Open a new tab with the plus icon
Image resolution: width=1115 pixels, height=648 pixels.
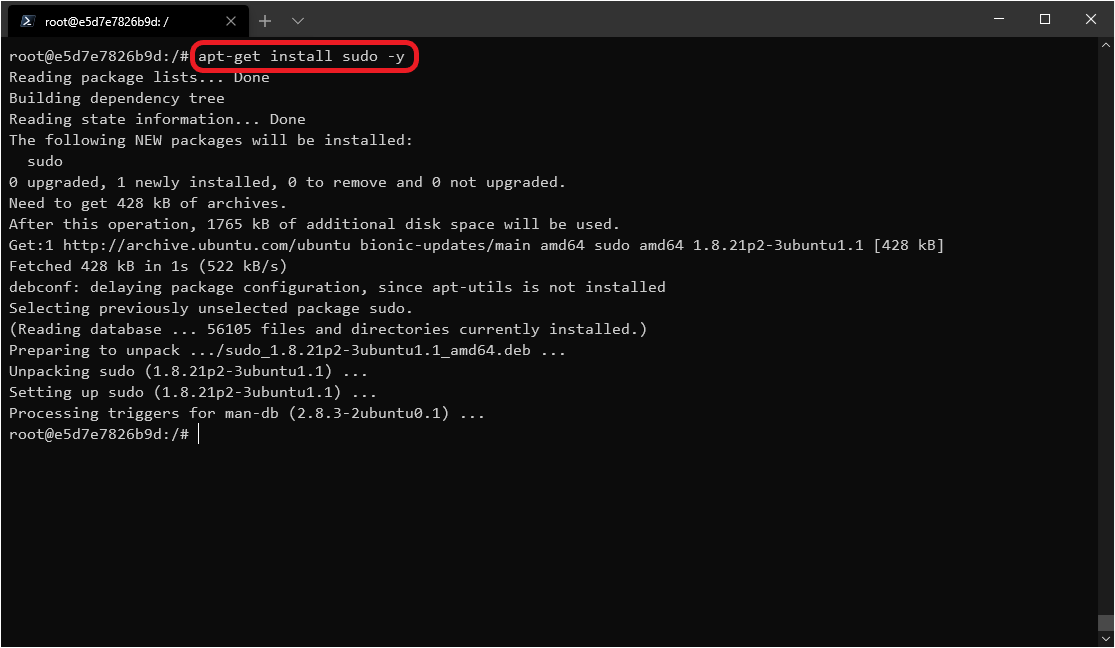click(265, 21)
